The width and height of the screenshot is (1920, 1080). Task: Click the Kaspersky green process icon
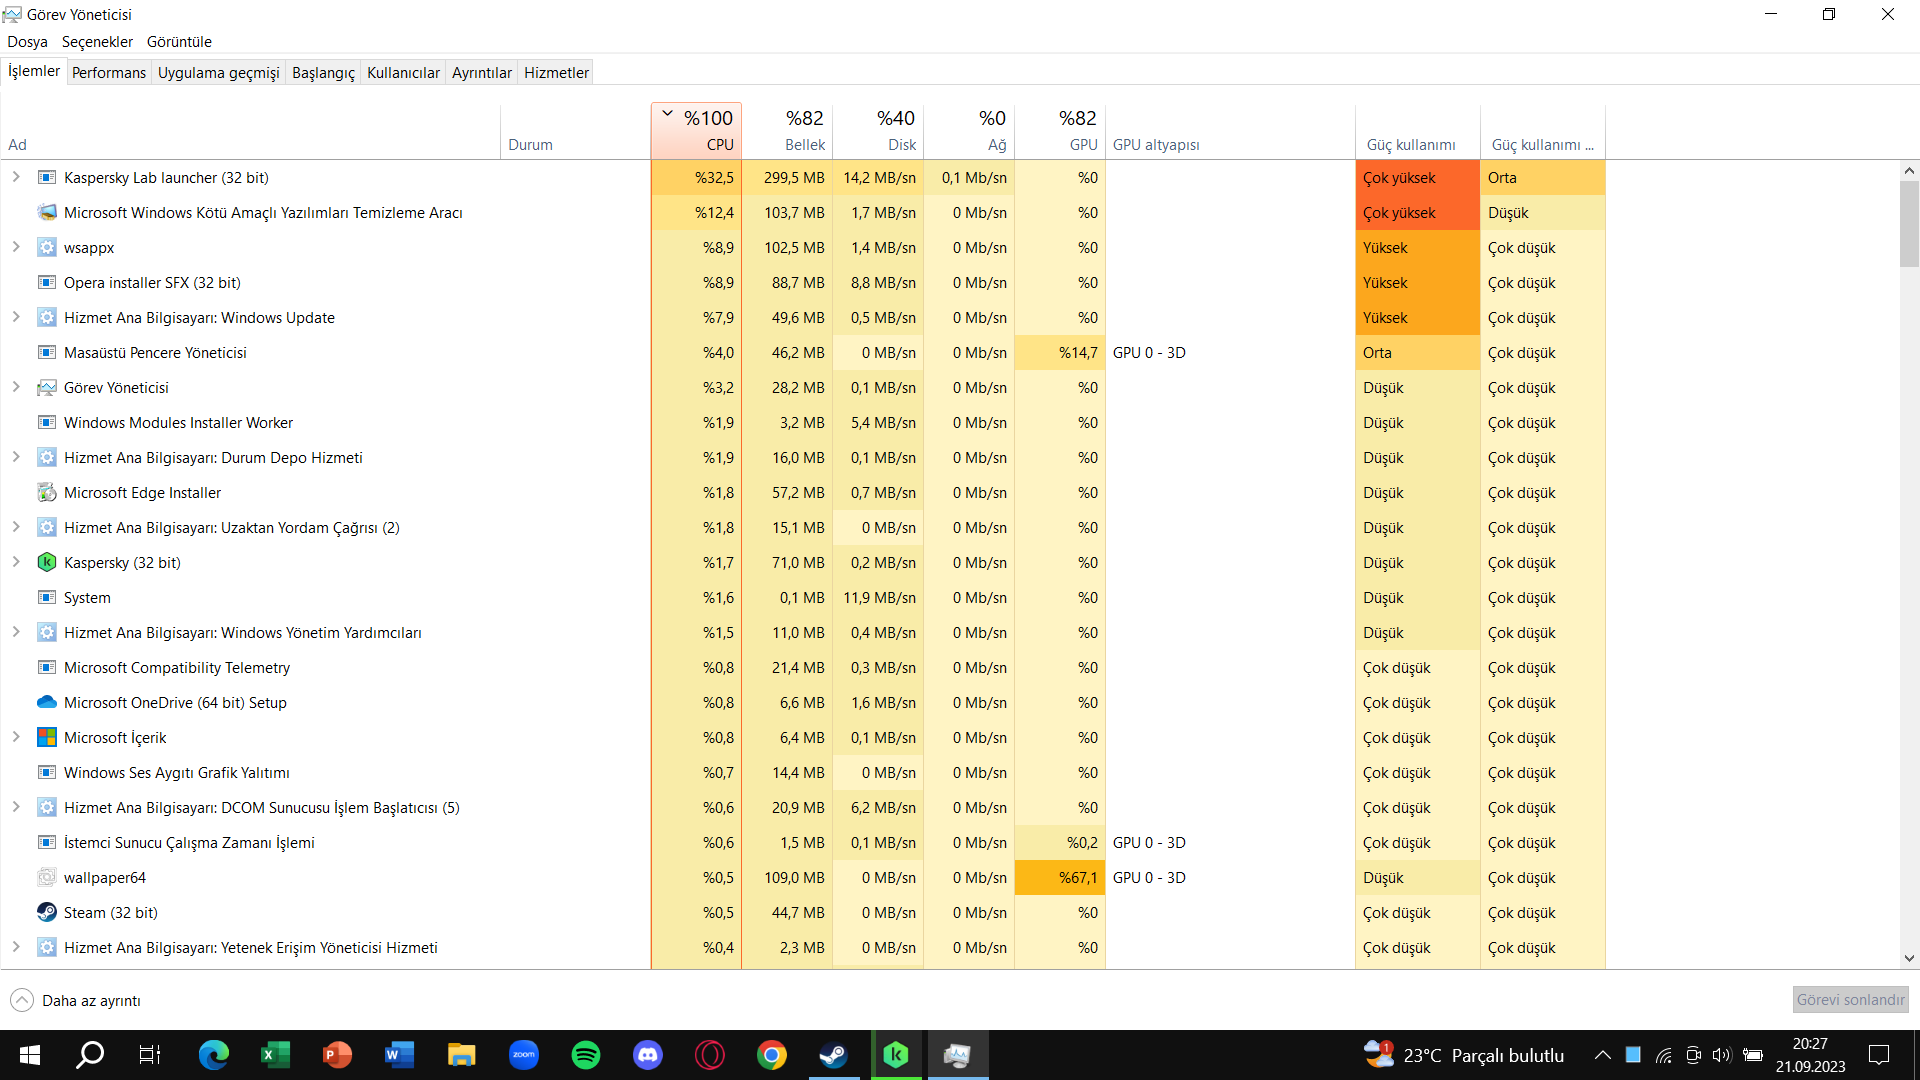point(46,562)
